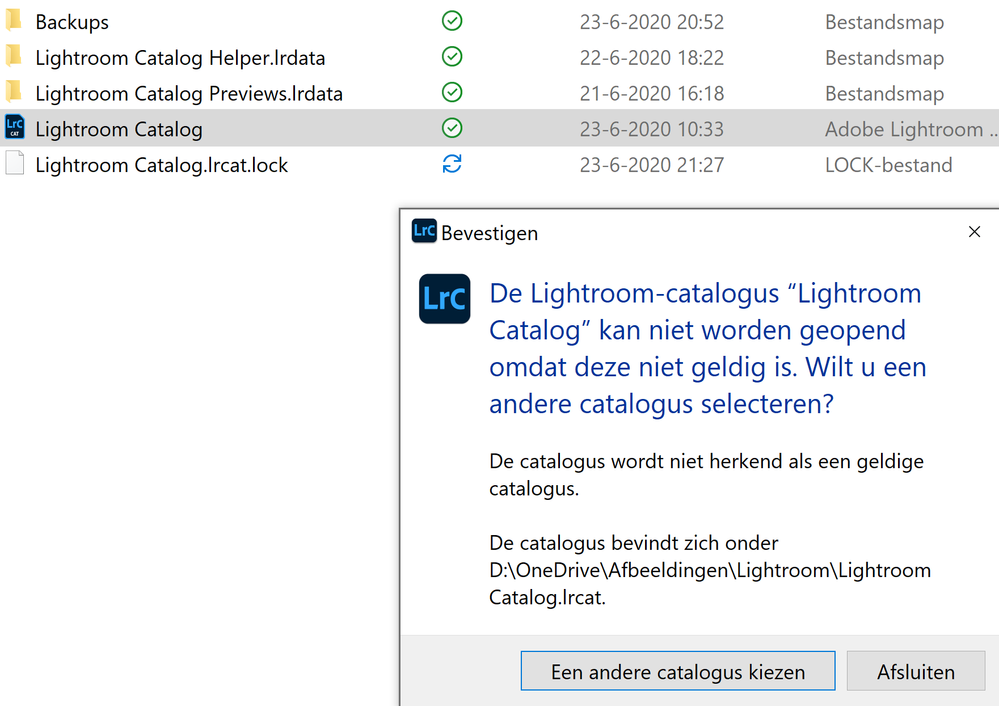Click the Afsluiten button
This screenshot has width=999, height=706.
click(916, 671)
